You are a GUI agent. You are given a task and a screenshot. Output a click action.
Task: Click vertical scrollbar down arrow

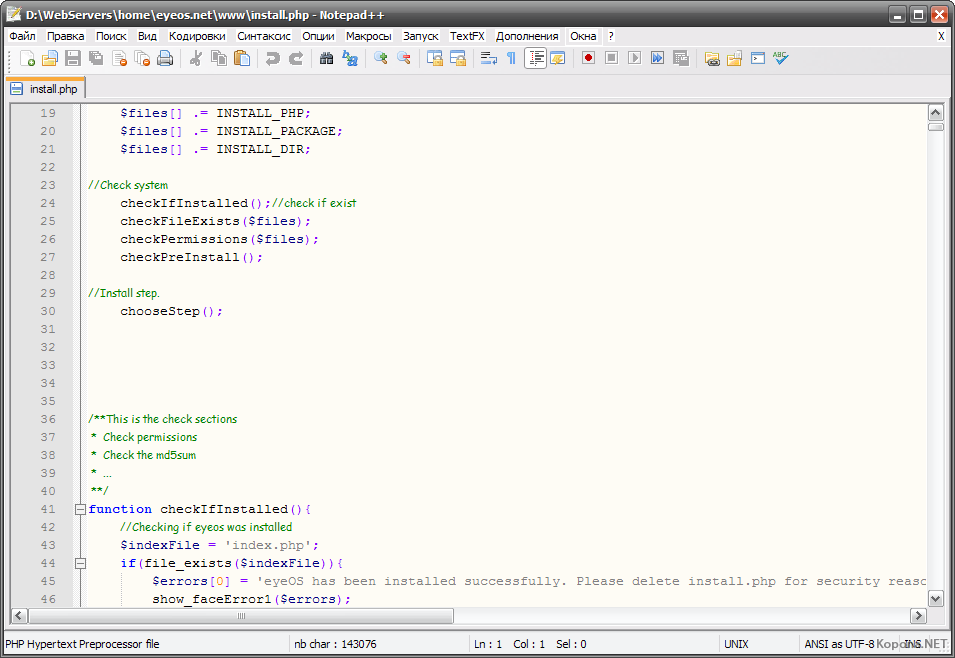tap(936, 599)
